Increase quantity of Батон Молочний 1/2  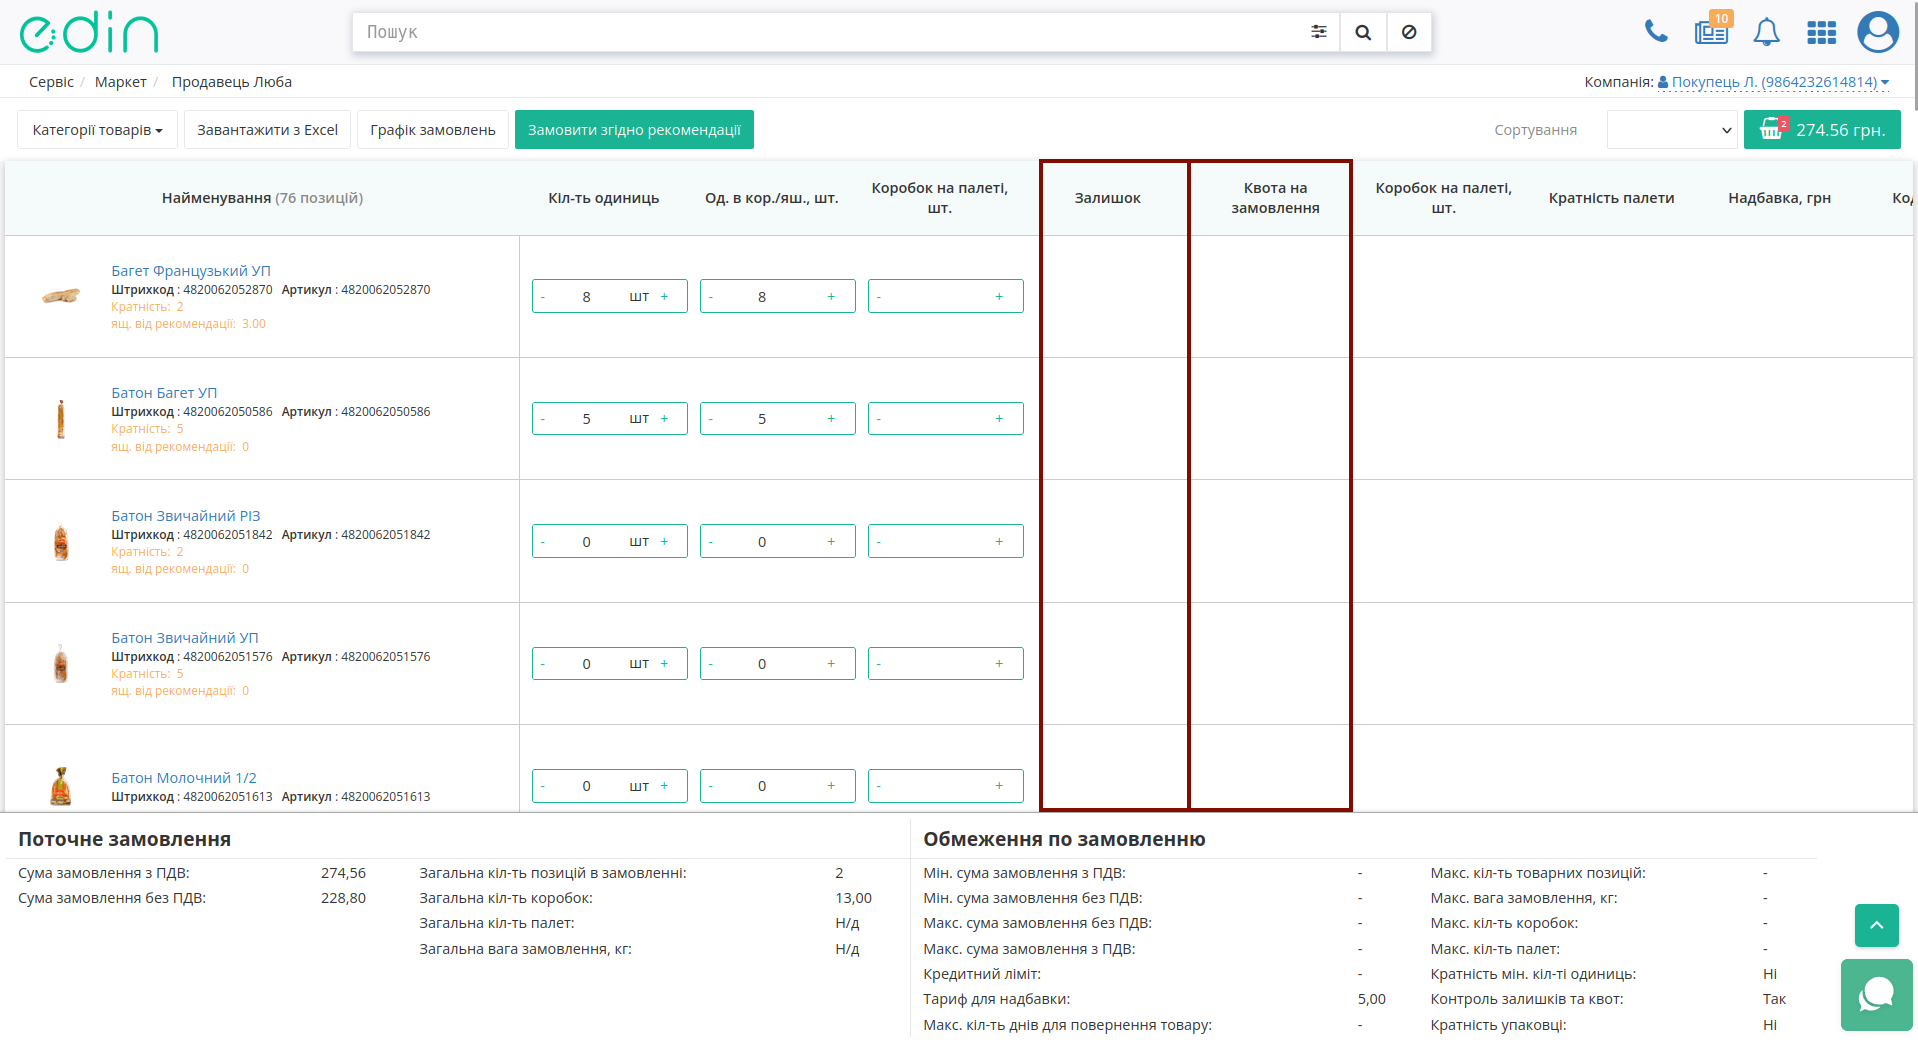[664, 786]
